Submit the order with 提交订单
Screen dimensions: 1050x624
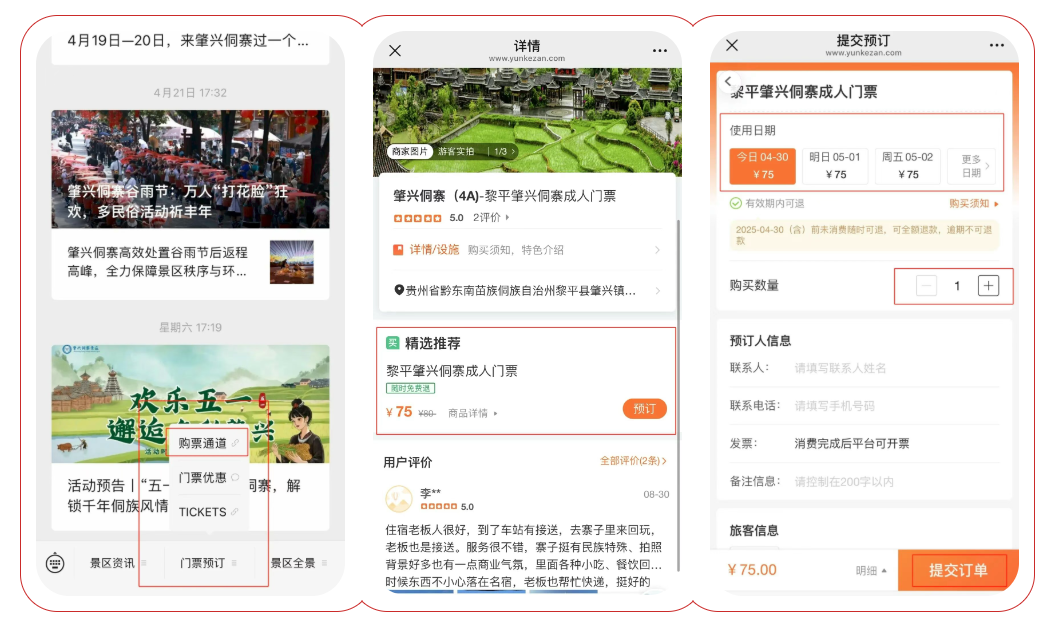point(958,570)
